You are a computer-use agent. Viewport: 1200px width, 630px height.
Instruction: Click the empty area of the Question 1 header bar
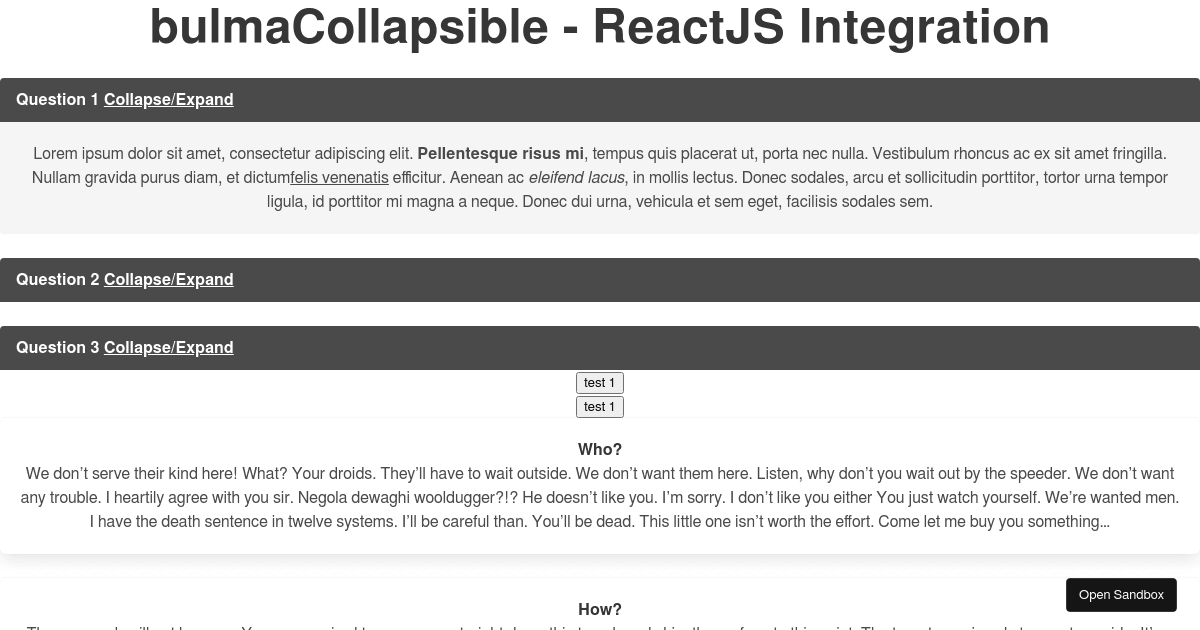715,100
